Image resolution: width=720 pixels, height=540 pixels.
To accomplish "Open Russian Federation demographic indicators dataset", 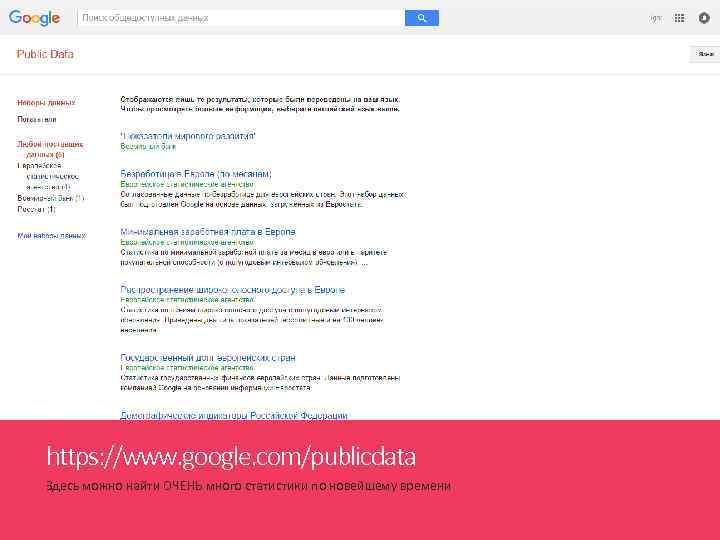I will coord(234,415).
